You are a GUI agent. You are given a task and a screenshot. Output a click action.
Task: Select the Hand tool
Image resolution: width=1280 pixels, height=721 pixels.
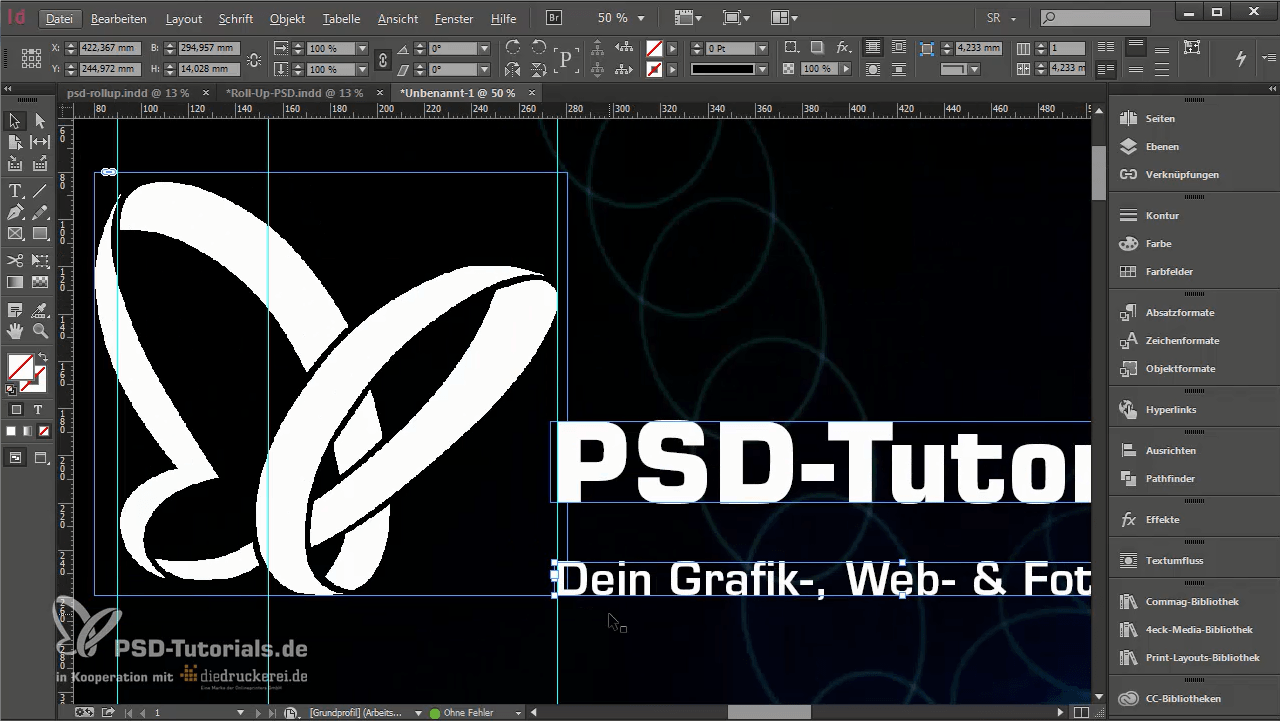(15, 331)
